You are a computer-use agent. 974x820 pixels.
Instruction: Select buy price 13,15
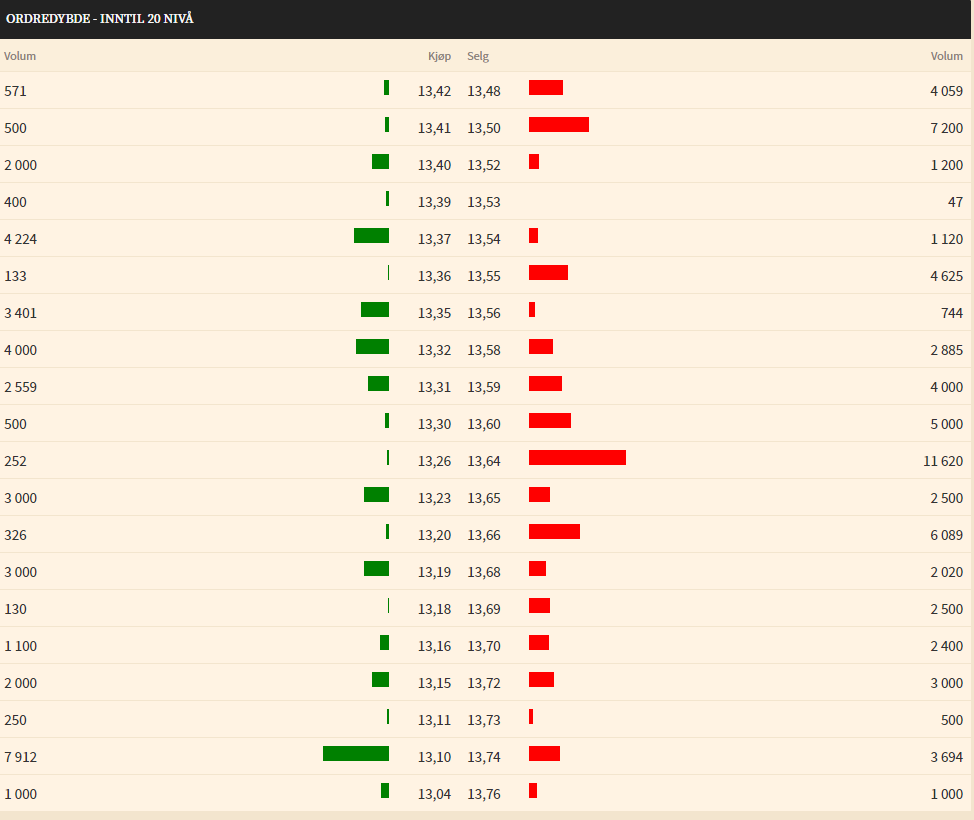coord(434,683)
